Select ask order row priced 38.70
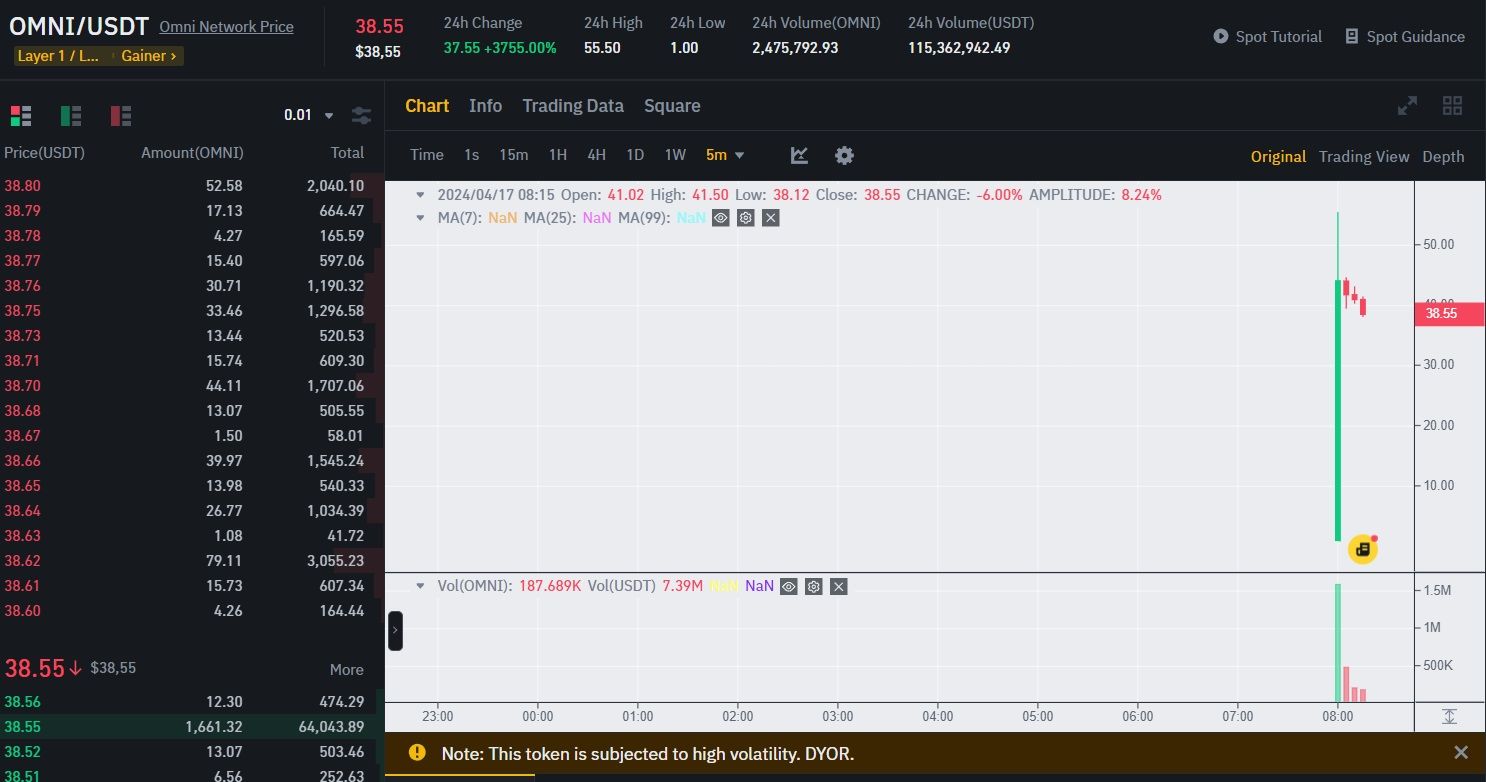This screenshot has height=782, width=1486. pyautogui.click(x=192, y=385)
